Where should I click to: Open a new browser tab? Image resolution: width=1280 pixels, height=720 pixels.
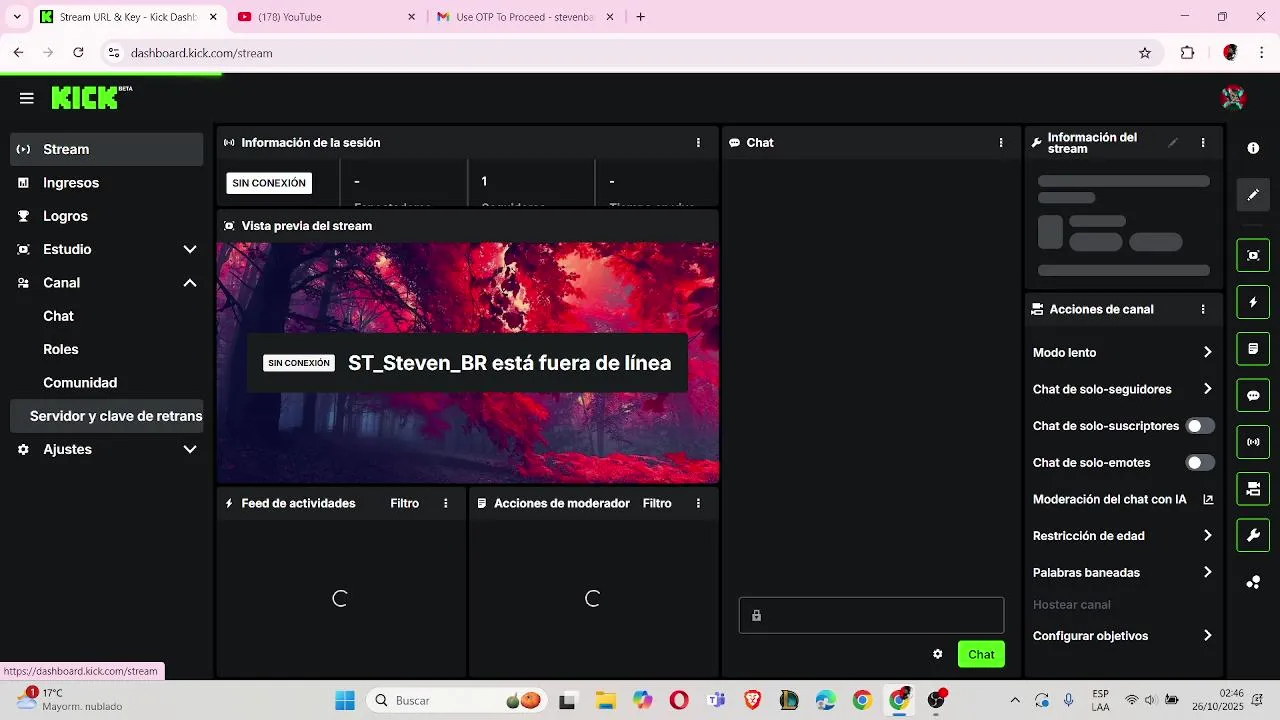[x=641, y=17]
